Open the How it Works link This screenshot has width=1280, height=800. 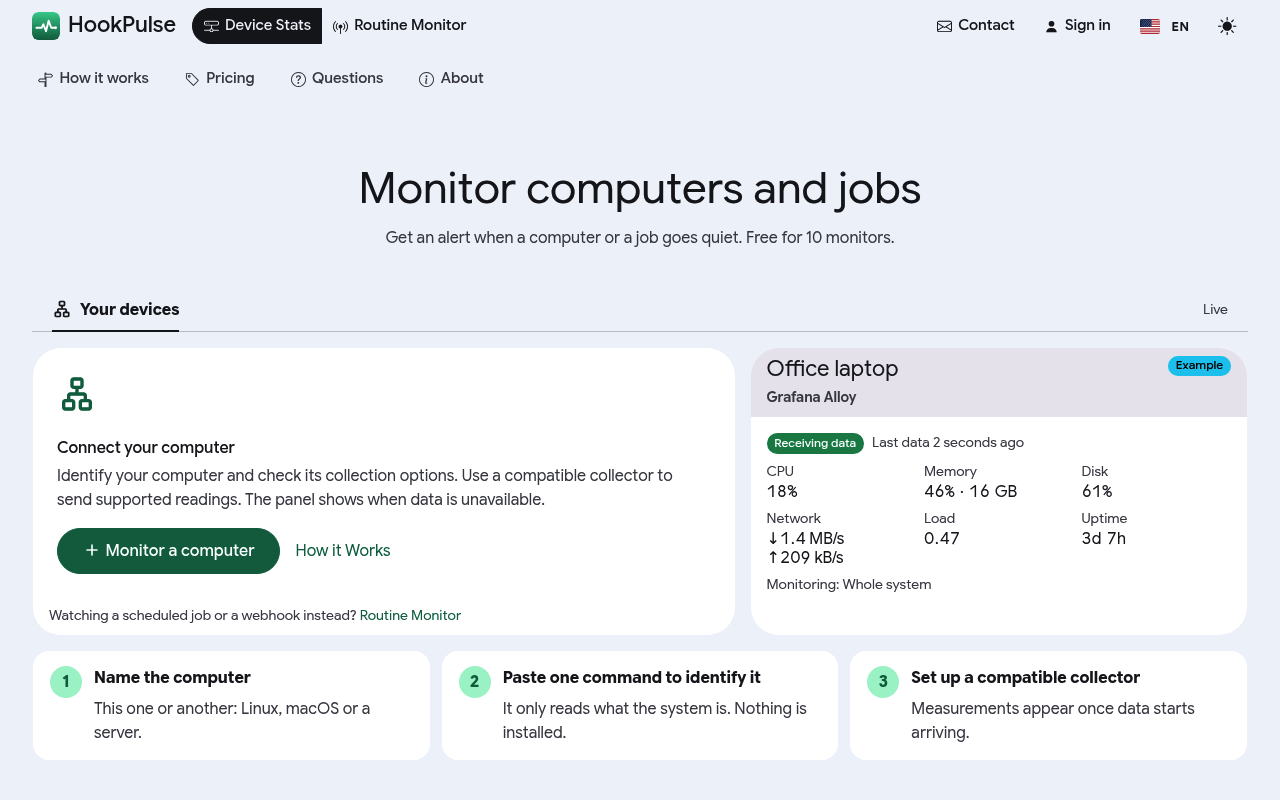[x=343, y=551]
